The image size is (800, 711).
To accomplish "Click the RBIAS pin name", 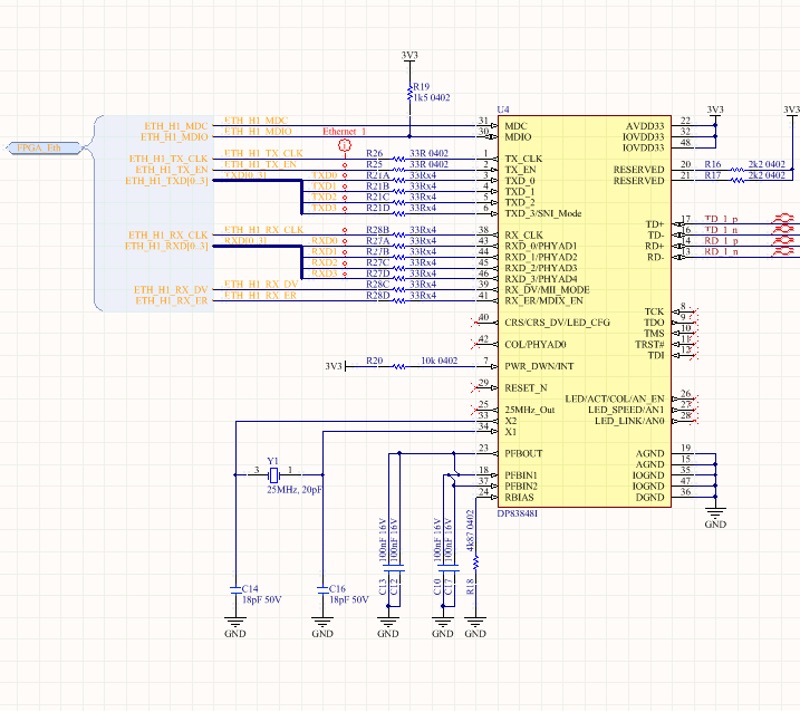I will (x=519, y=498).
